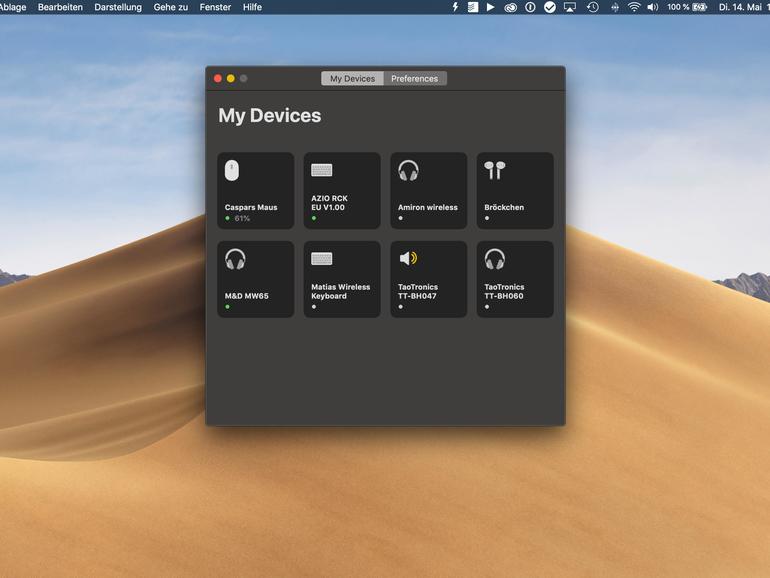Image resolution: width=770 pixels, height=578 pixels.
Task: Click the white status dot on Bröckchen card
Action: [x=487, y=218]
